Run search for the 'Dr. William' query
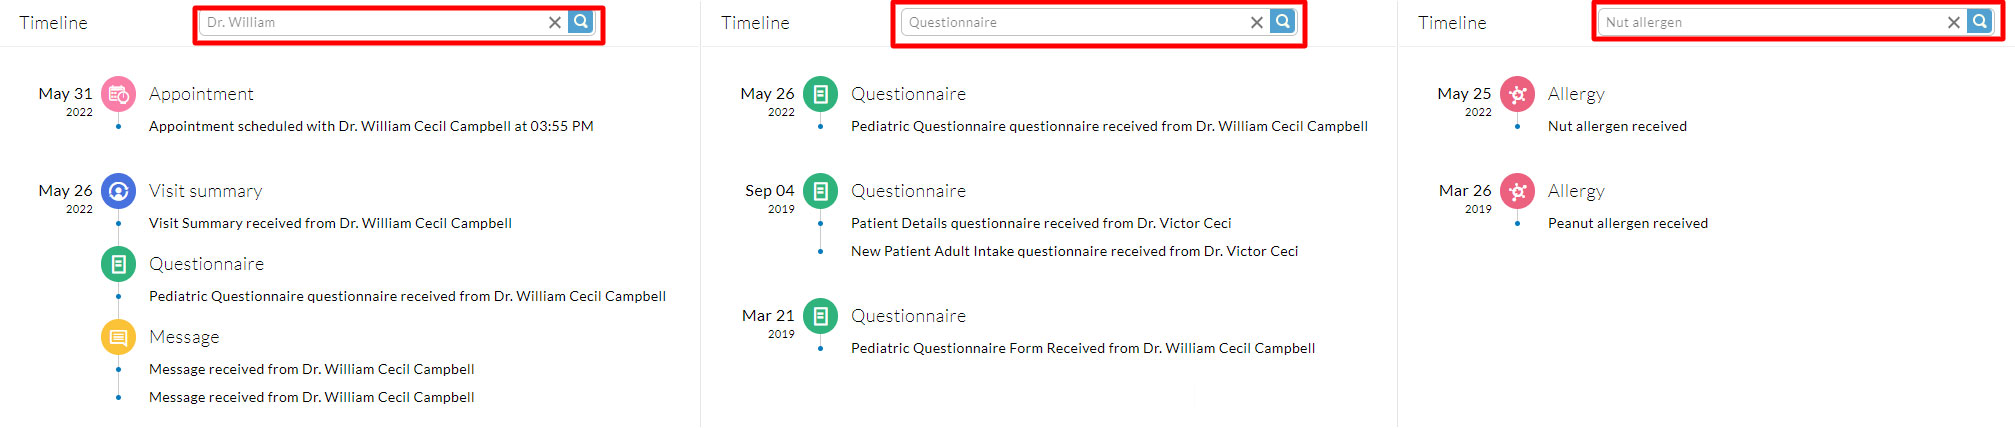The width and height of the screenshot is (2015, 428). 580,22
